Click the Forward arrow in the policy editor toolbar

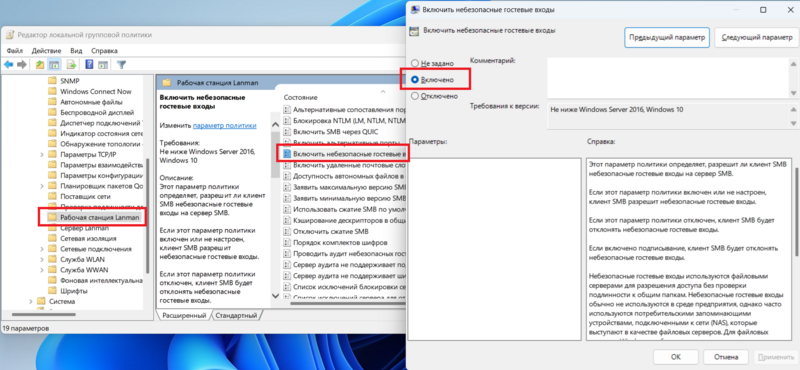click(21, 65)
